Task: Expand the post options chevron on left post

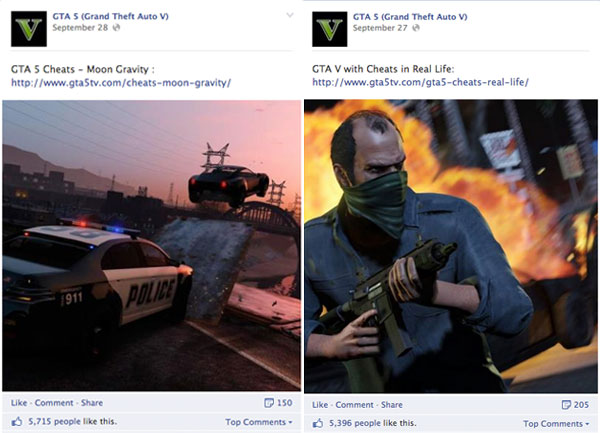Action: (x=290, y=15)
